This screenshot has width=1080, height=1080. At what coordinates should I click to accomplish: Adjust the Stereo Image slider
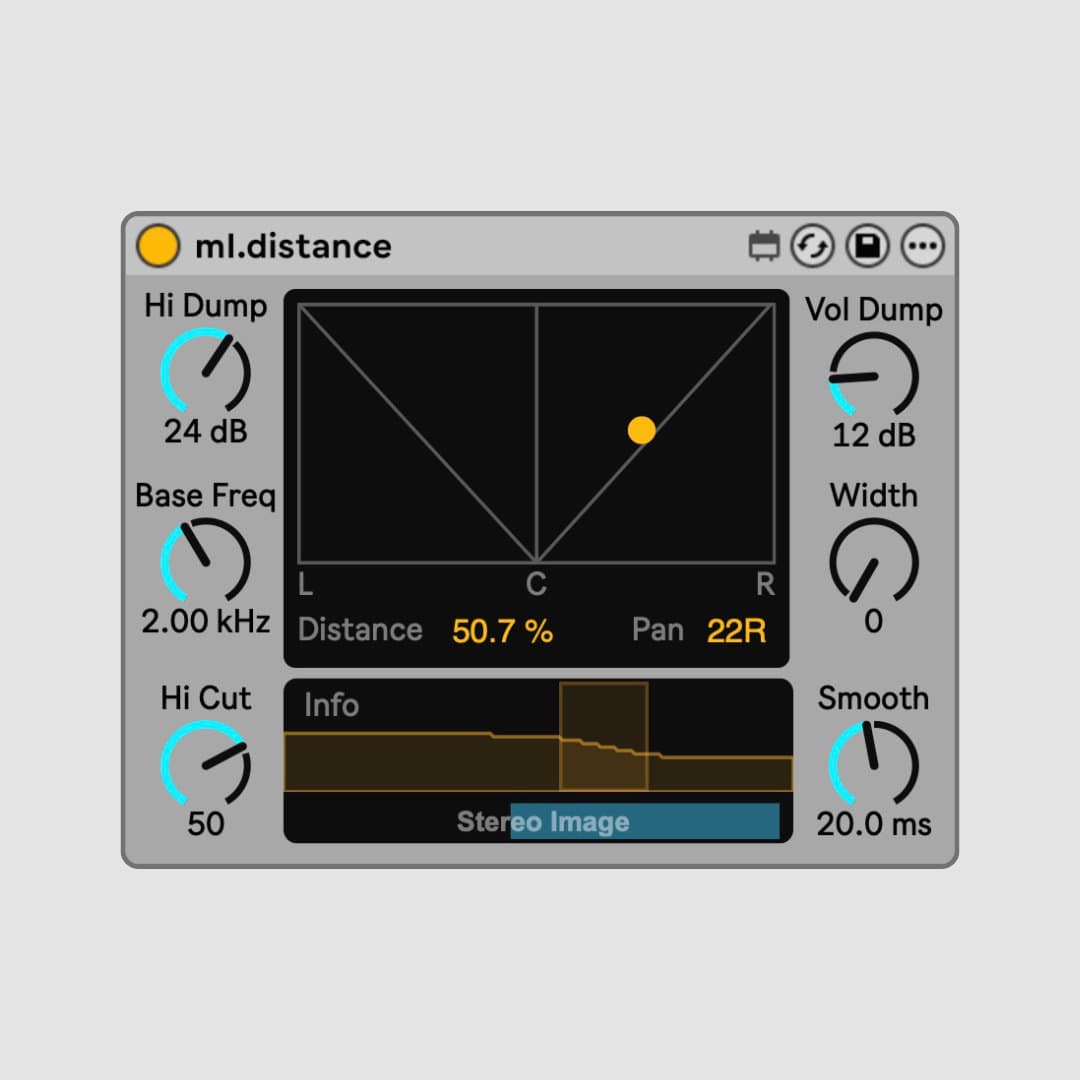pyautogui.click(x=644, y=821)
